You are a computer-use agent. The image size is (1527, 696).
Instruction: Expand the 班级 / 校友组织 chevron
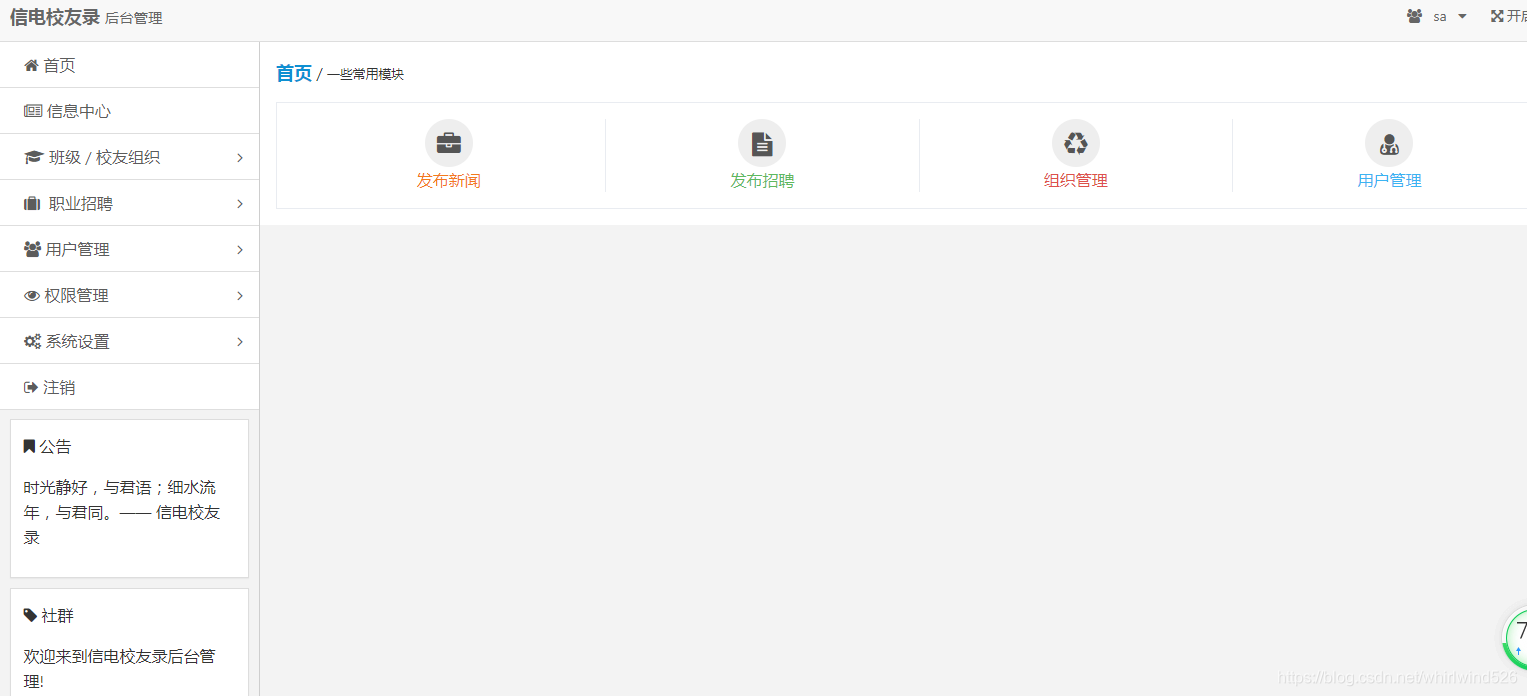pyautogui.click(x=240, y=158)
